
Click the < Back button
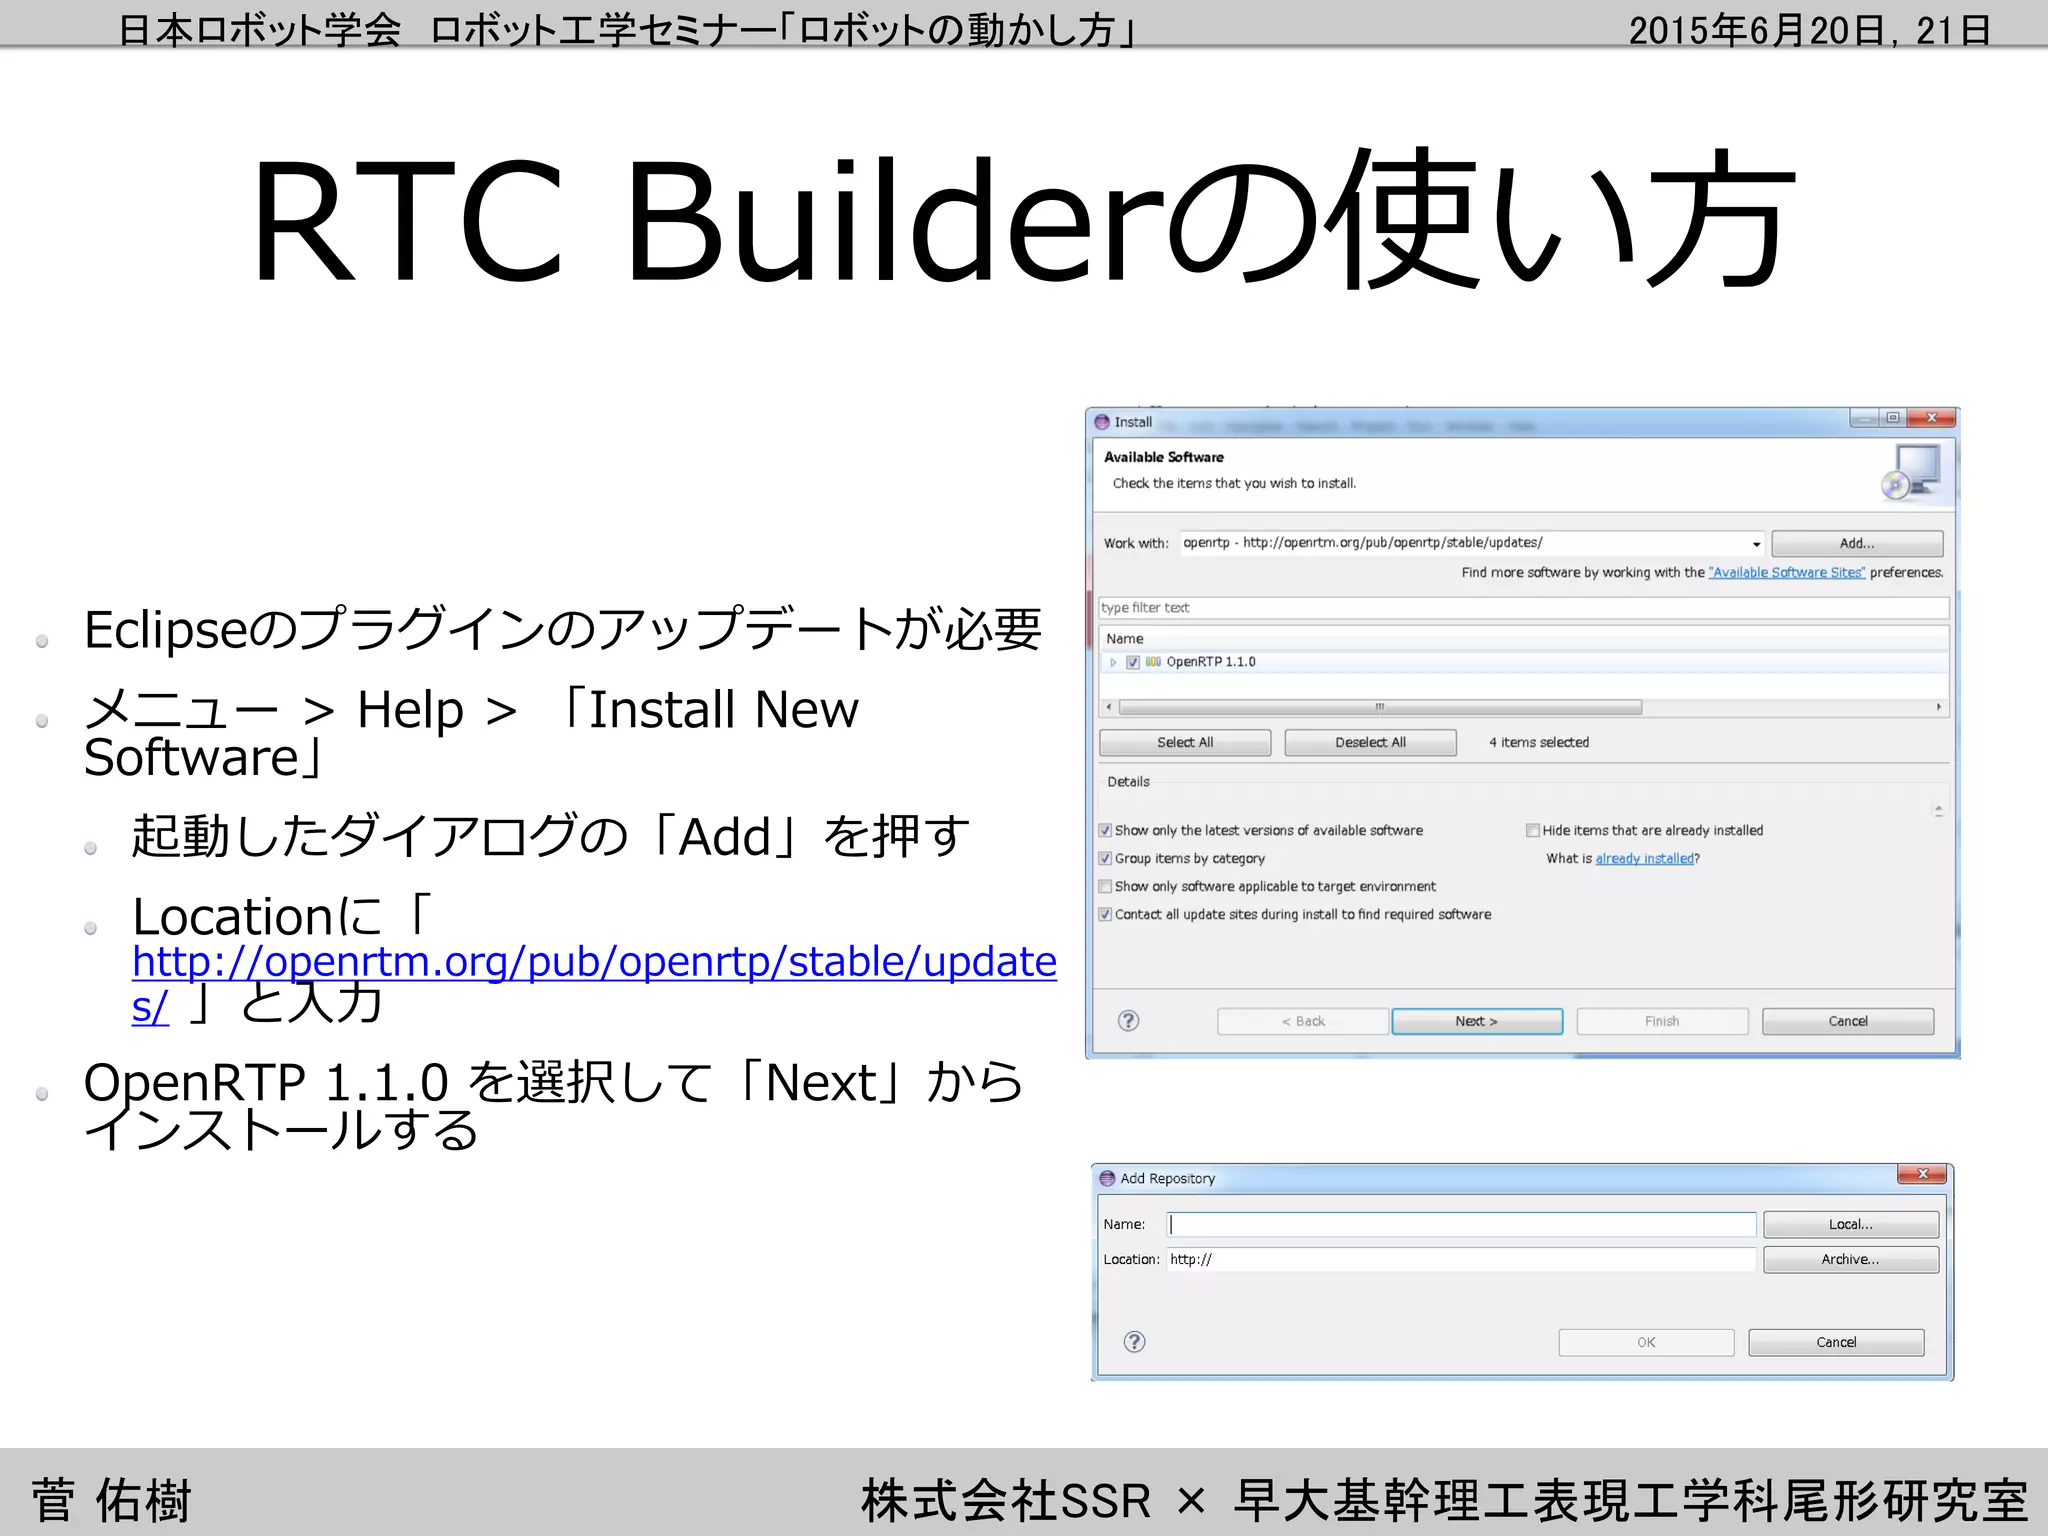pyautogui.click(x=1303, y=1021)
